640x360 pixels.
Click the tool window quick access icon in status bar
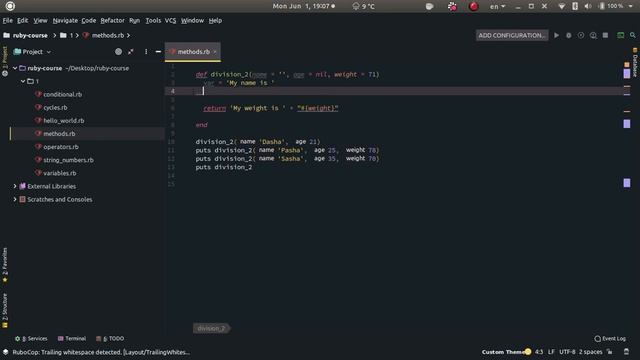coord(6,352)
